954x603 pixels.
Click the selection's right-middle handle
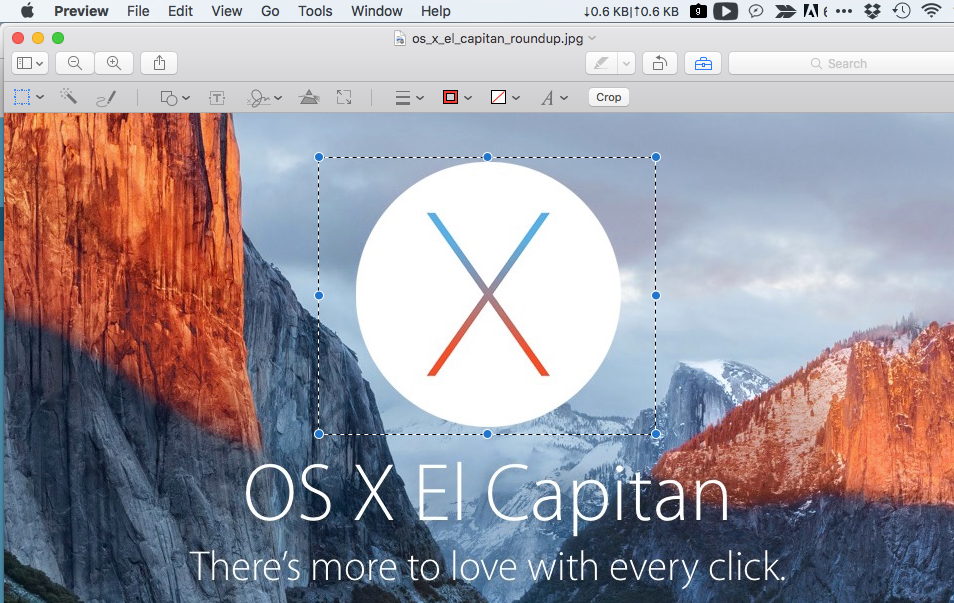pos(656,295)
